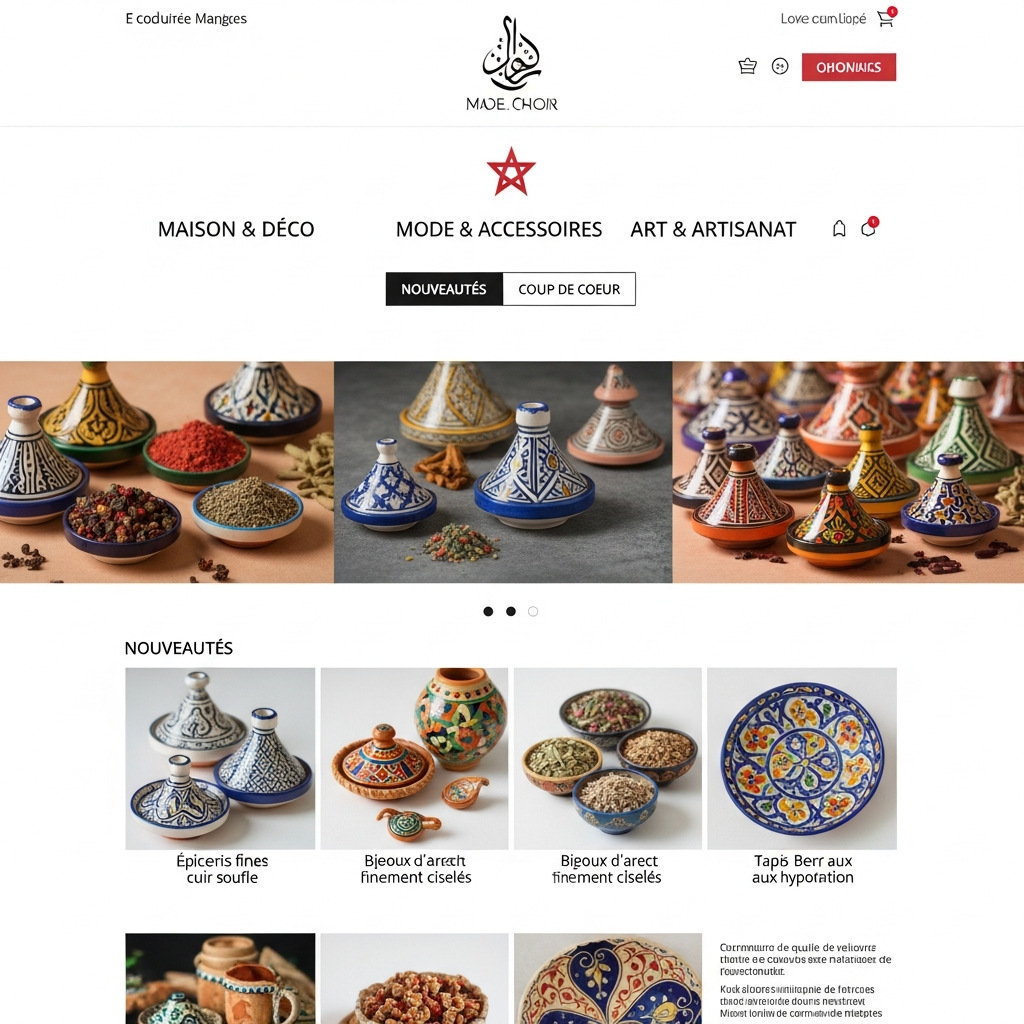The image size is (1024, 1024).
Task: Click the red OHONIAIES button
Action: coord(848,67)
